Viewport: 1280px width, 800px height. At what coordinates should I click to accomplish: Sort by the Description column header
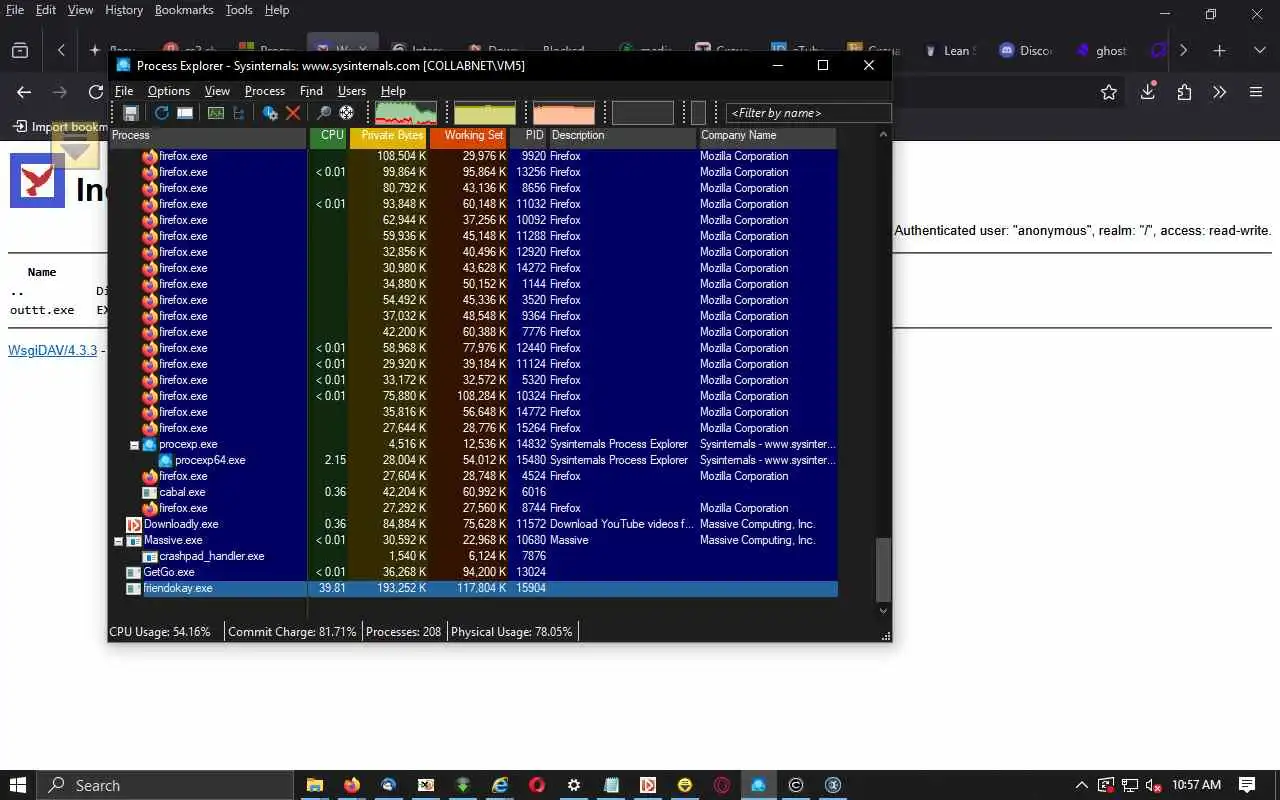[x=622, y=136]
